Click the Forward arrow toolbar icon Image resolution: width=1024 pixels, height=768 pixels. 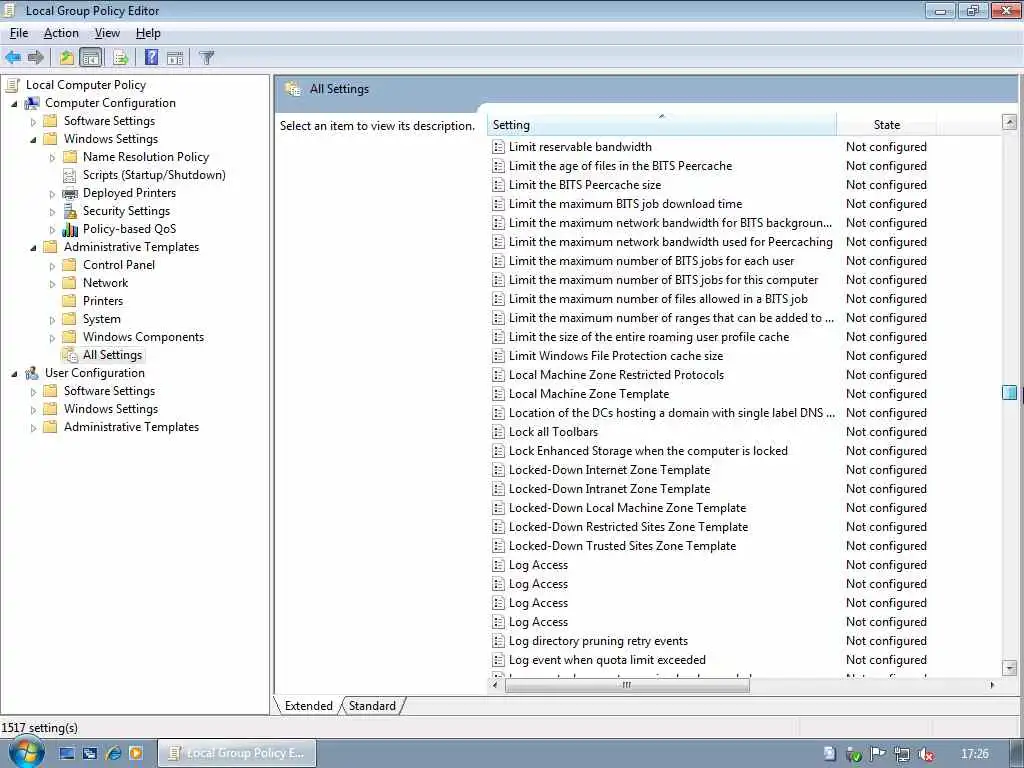pos(36,57)
